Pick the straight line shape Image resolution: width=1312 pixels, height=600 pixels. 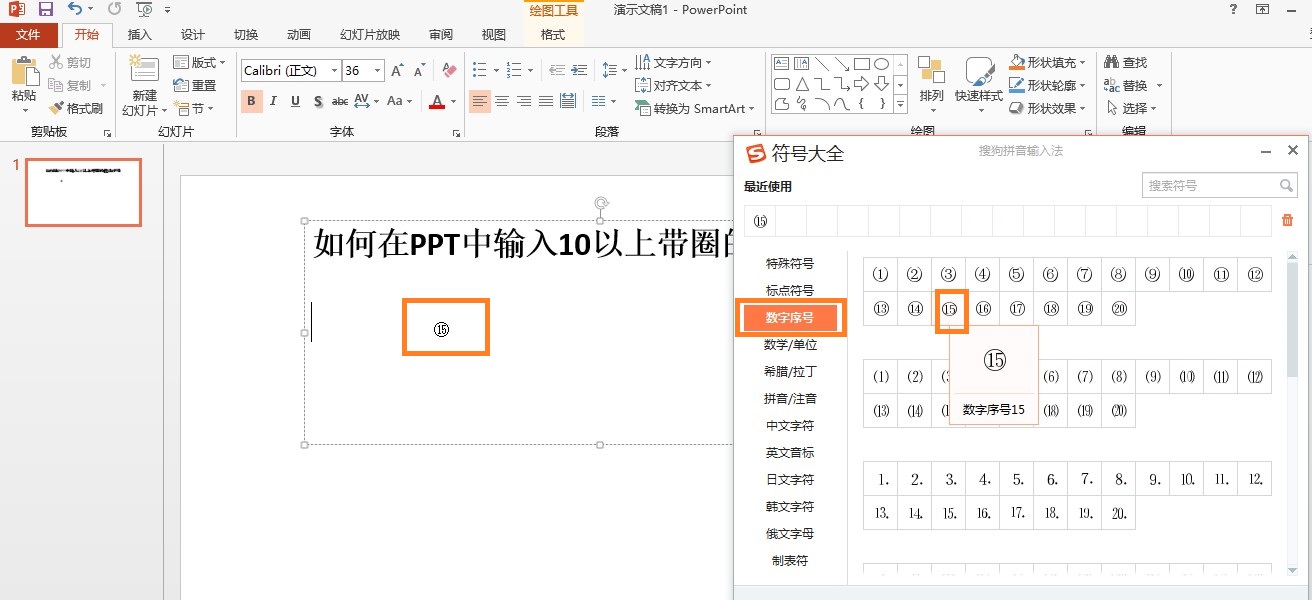(821, 64)
